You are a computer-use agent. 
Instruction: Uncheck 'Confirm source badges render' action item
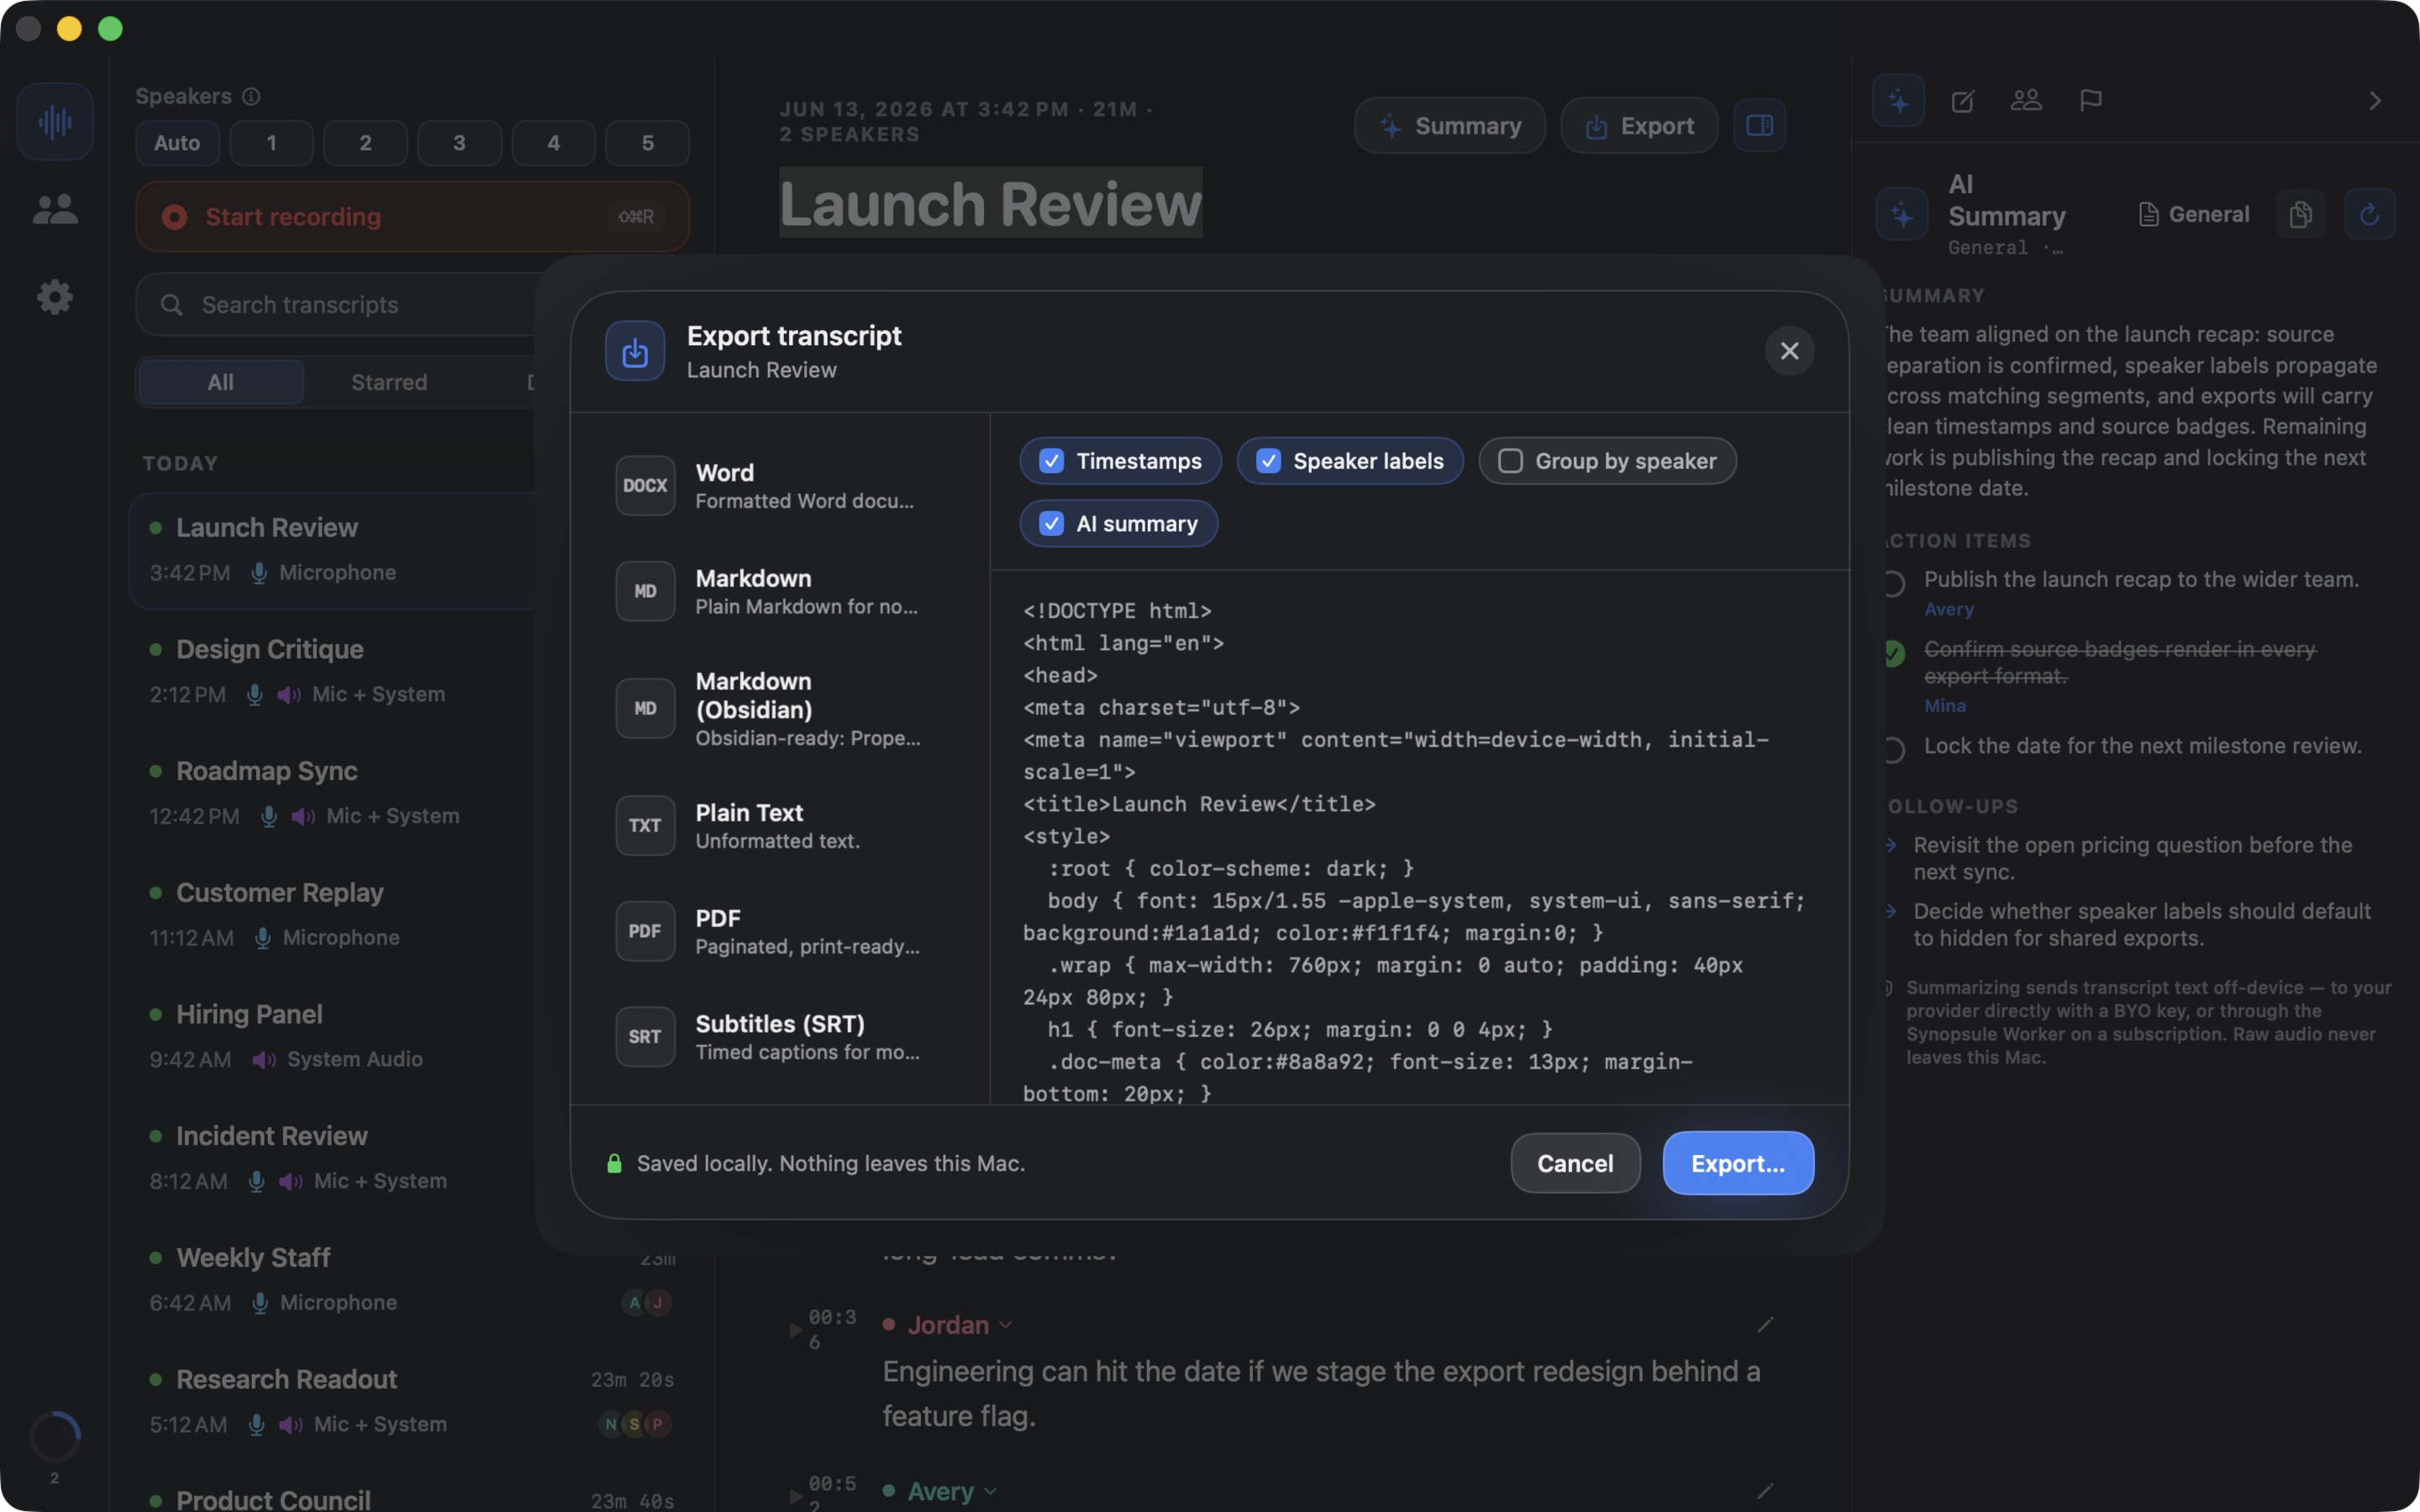(x=1893, y=653)
